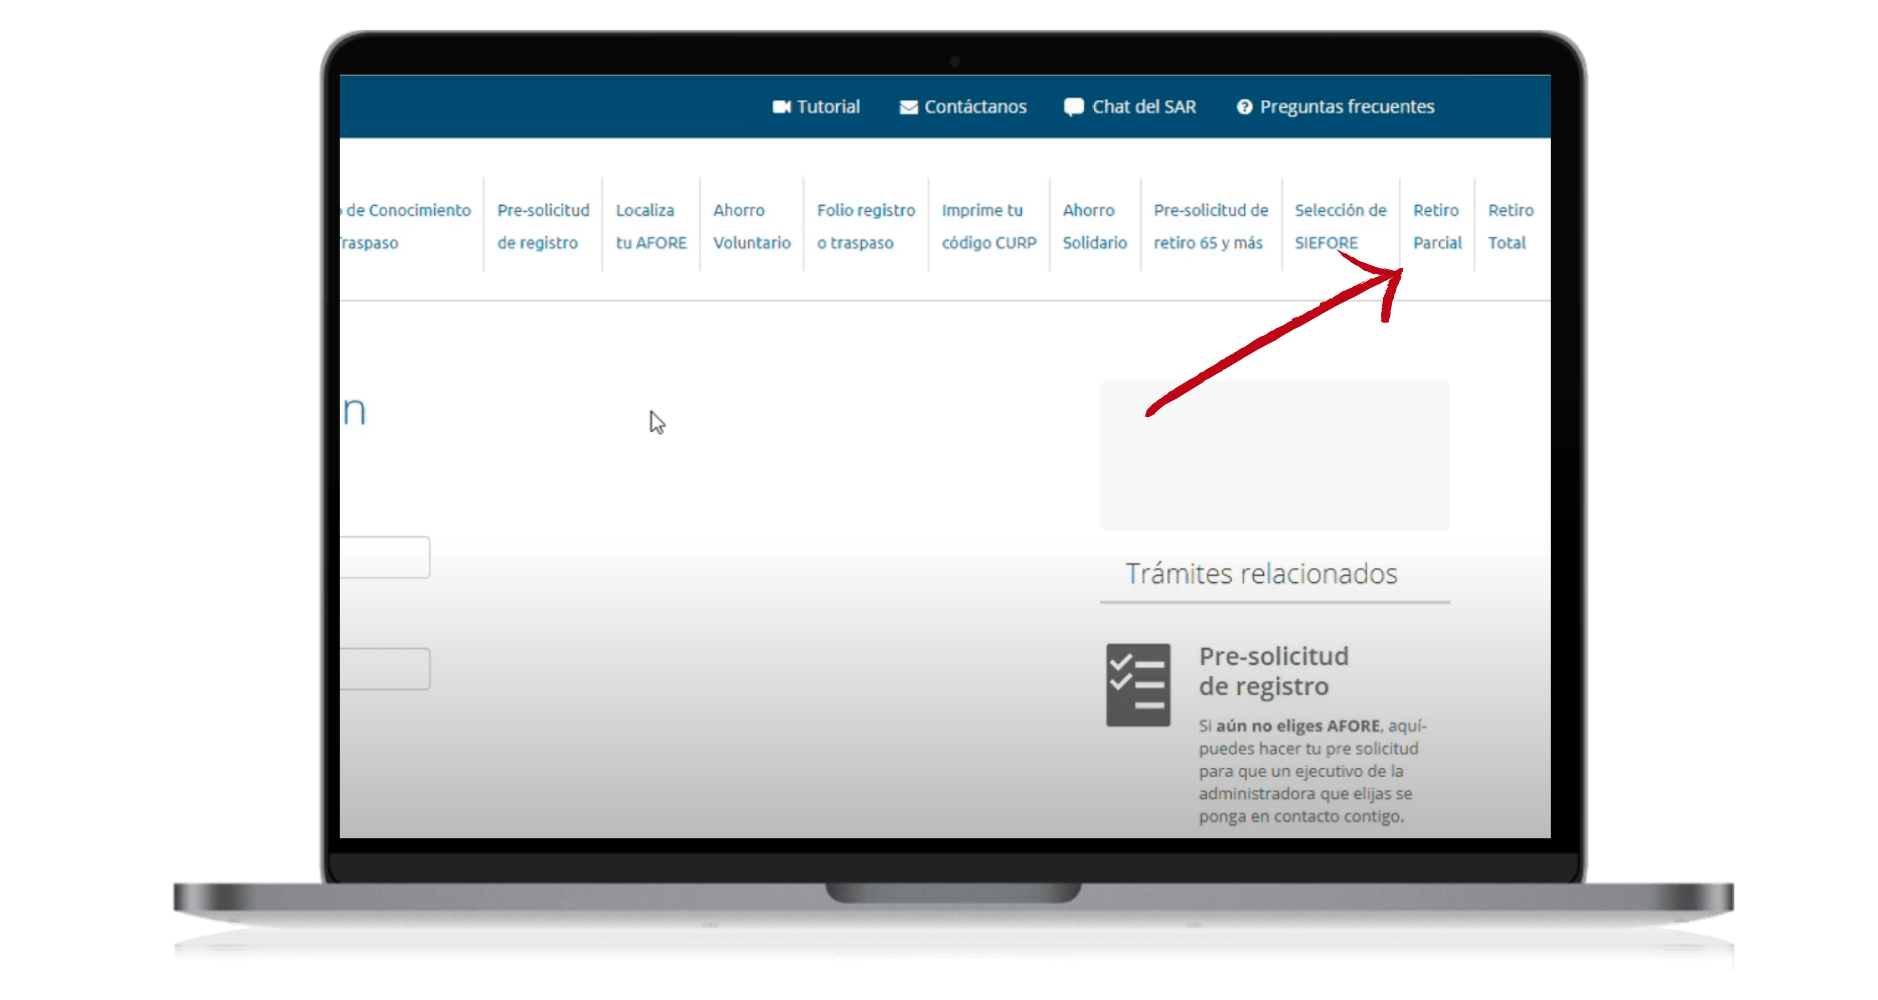The image size is (1878, 1000).
Task: Select the Ahorro Voluntario tab
Action: click(x=751, y=226)
